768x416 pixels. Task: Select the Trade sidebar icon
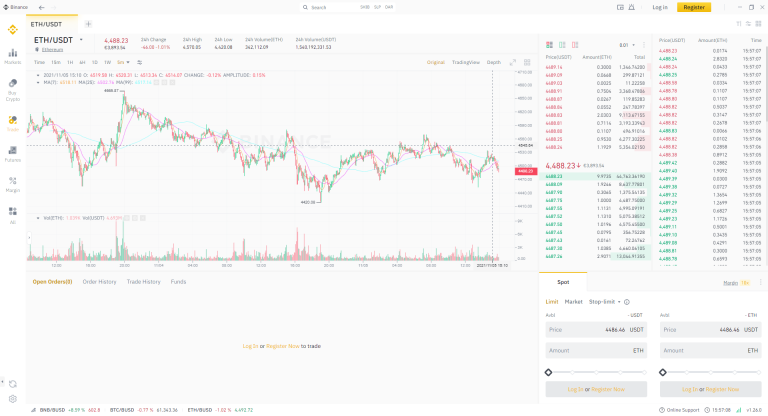[x=13, y=123]
